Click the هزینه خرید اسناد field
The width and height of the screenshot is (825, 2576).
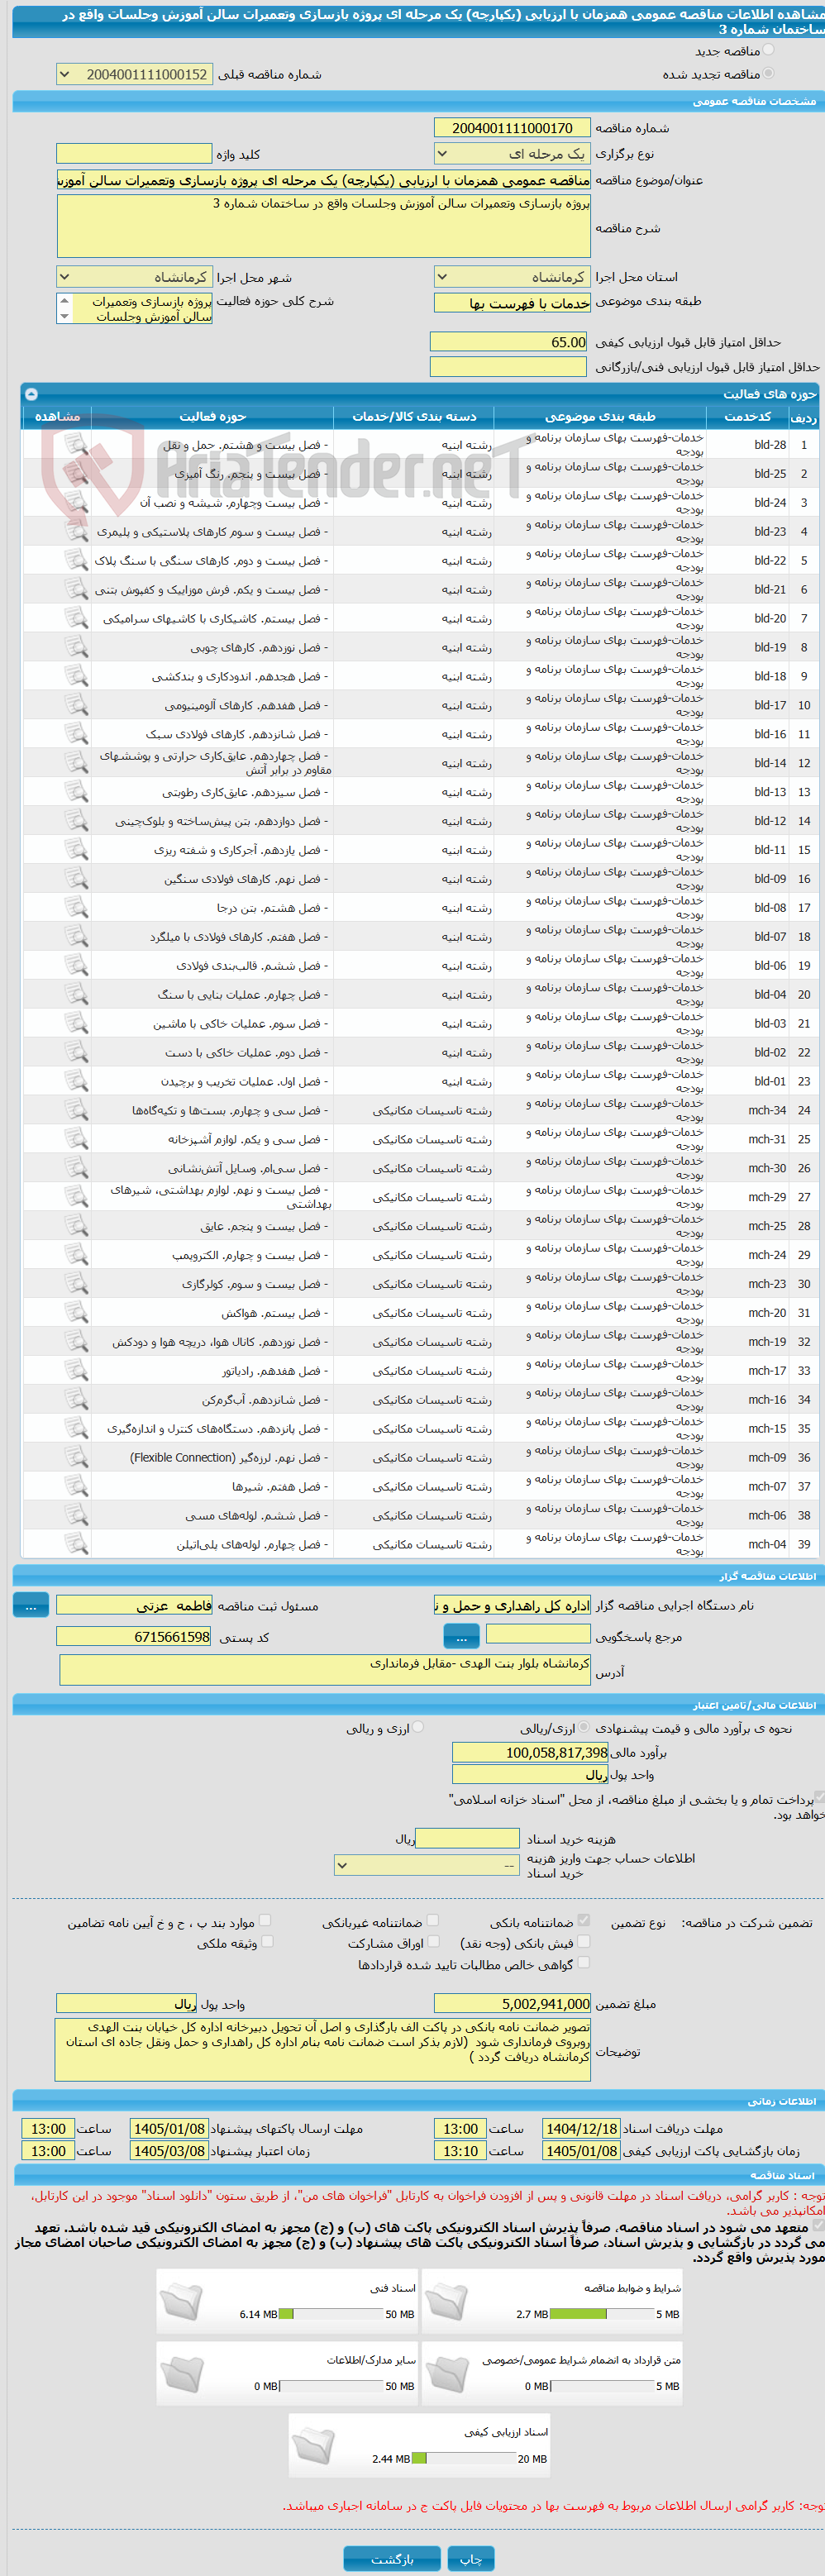[x=467, y=1839]
